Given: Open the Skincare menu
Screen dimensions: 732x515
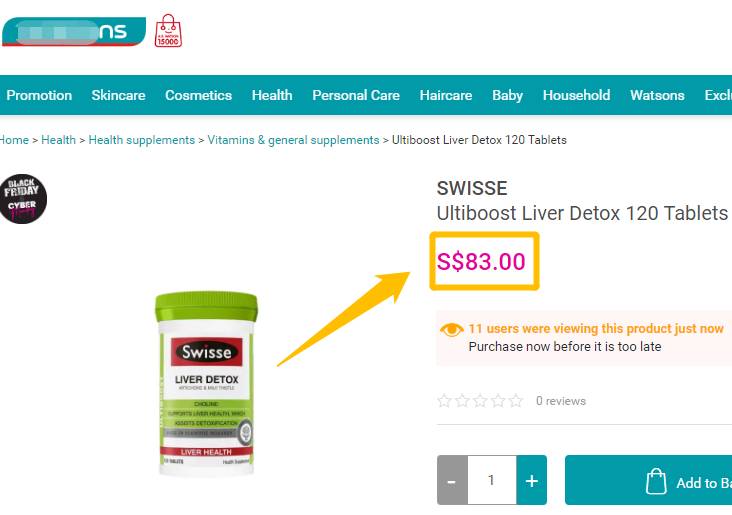Looking at the screenshot, I should [119, 95].
